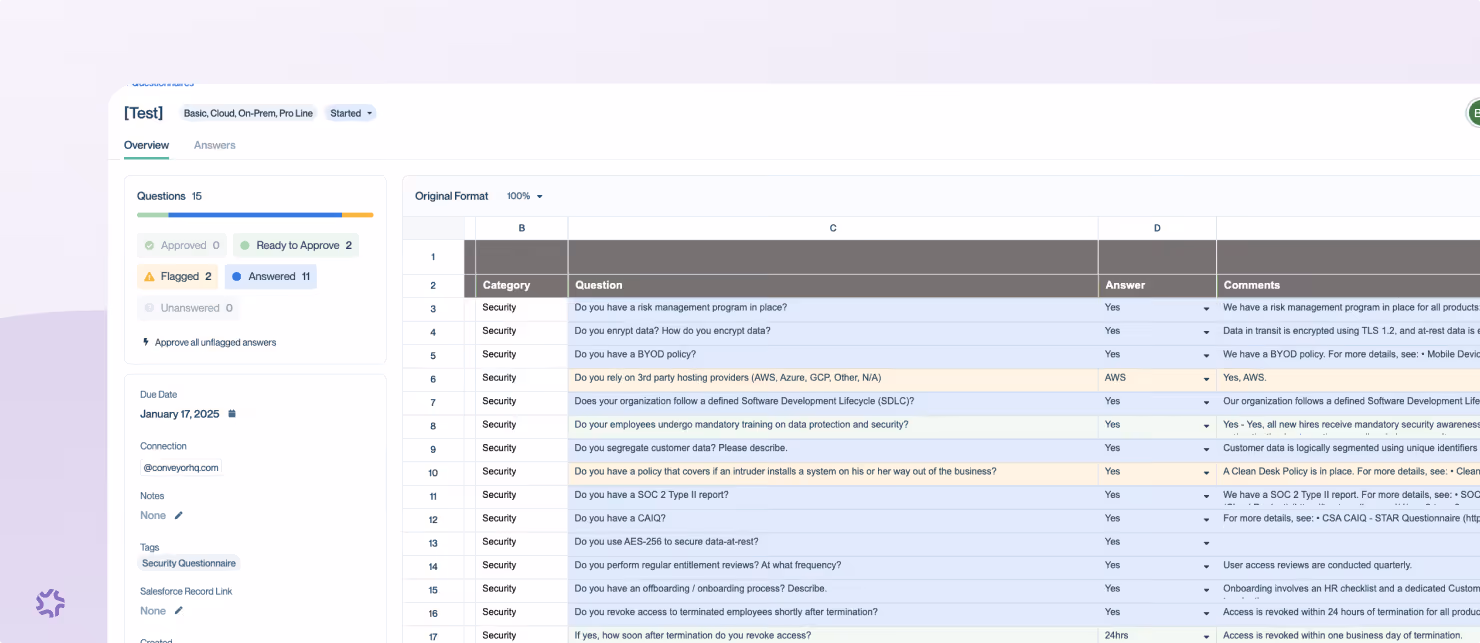The image size is (1480, 643).
Task: Click the Answer header cell
Action: [1157, 285]
